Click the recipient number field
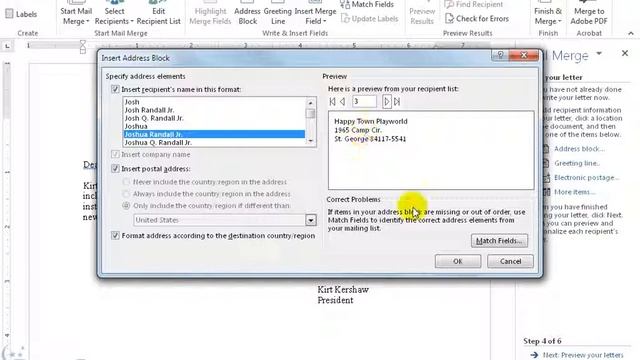640x360 pixels. (x=364, y=102)
